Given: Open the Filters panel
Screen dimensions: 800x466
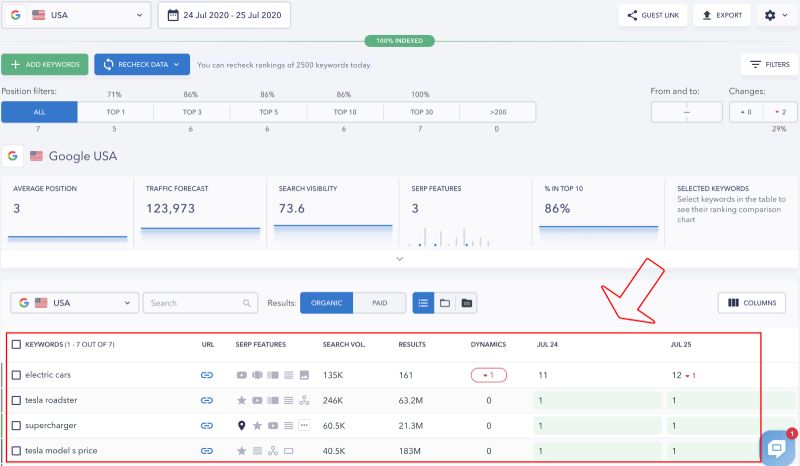Looking at the screenshot, I should click(x=769, y=64).
